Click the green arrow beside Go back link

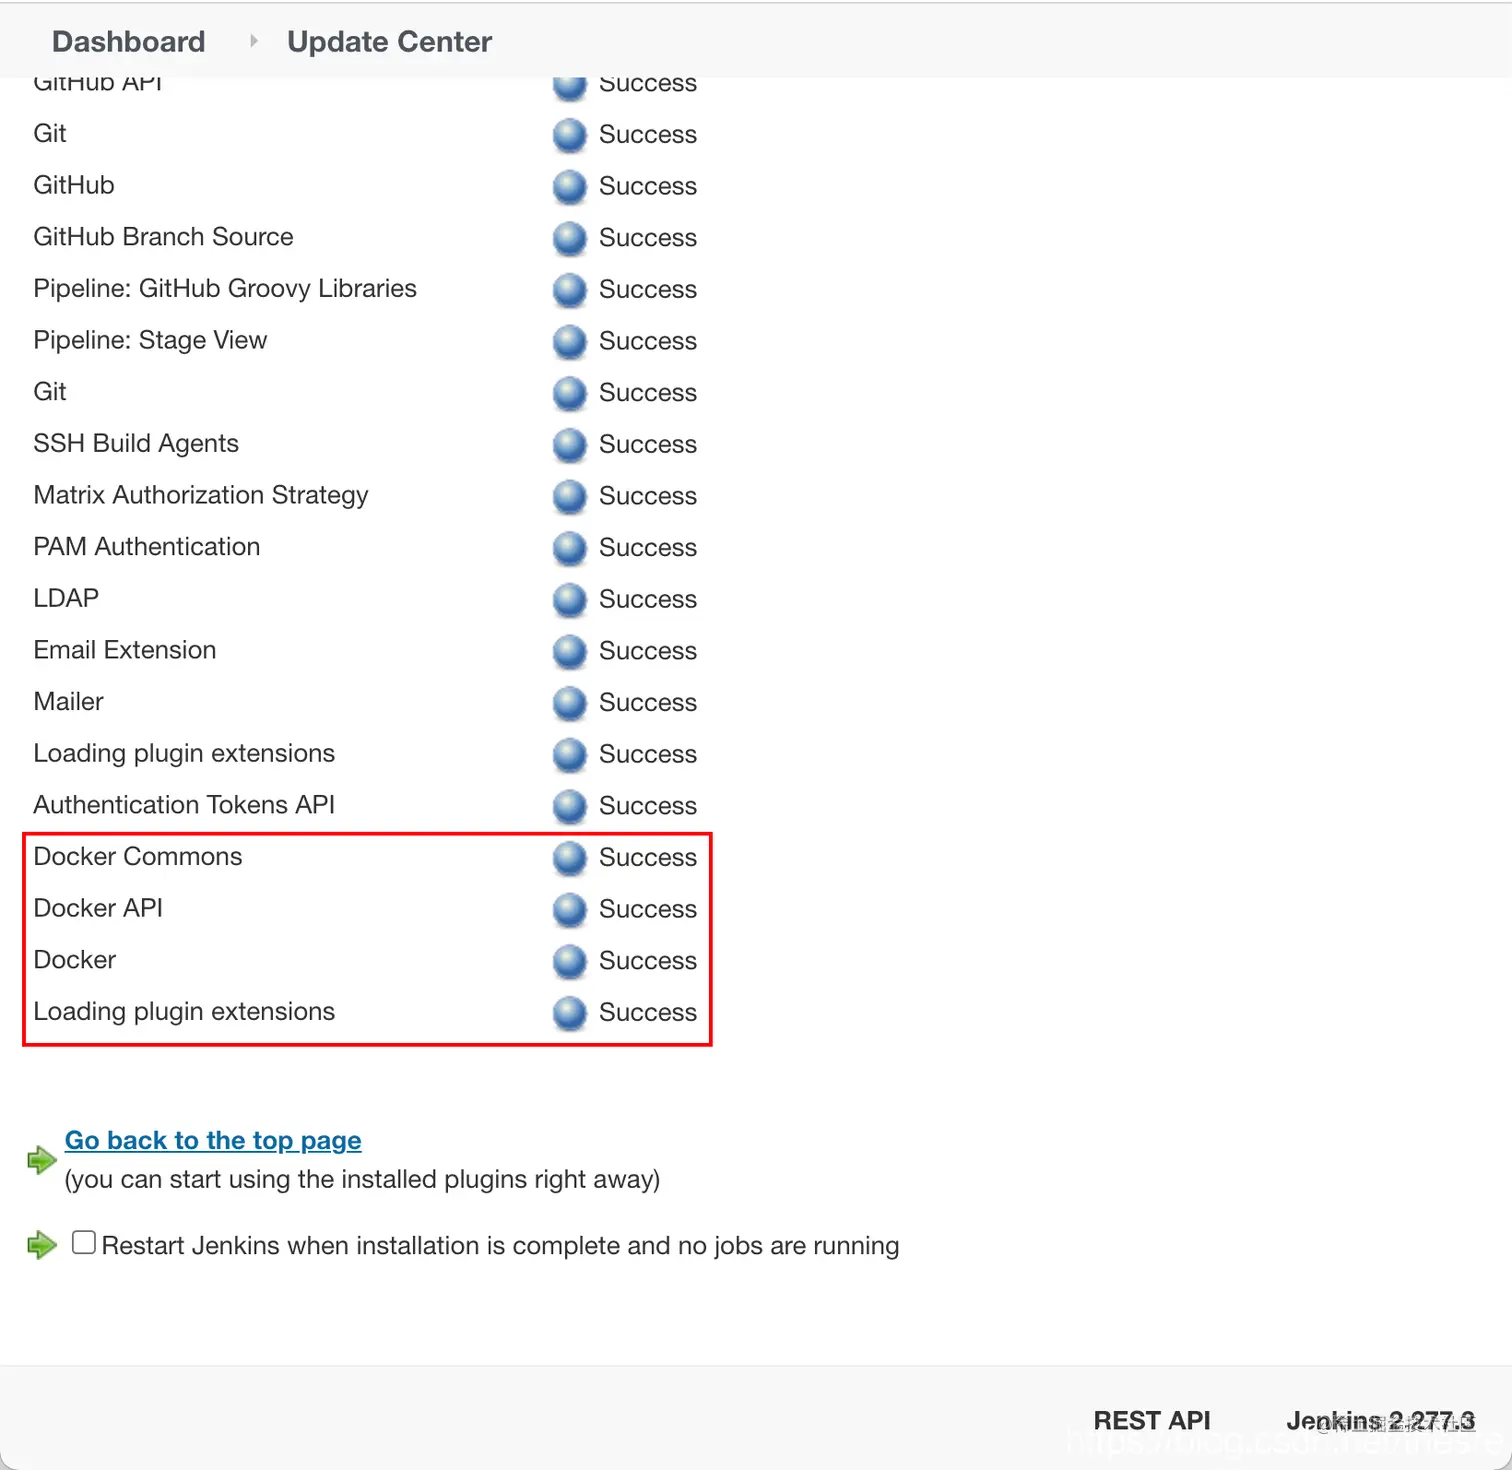[42, 1160]
